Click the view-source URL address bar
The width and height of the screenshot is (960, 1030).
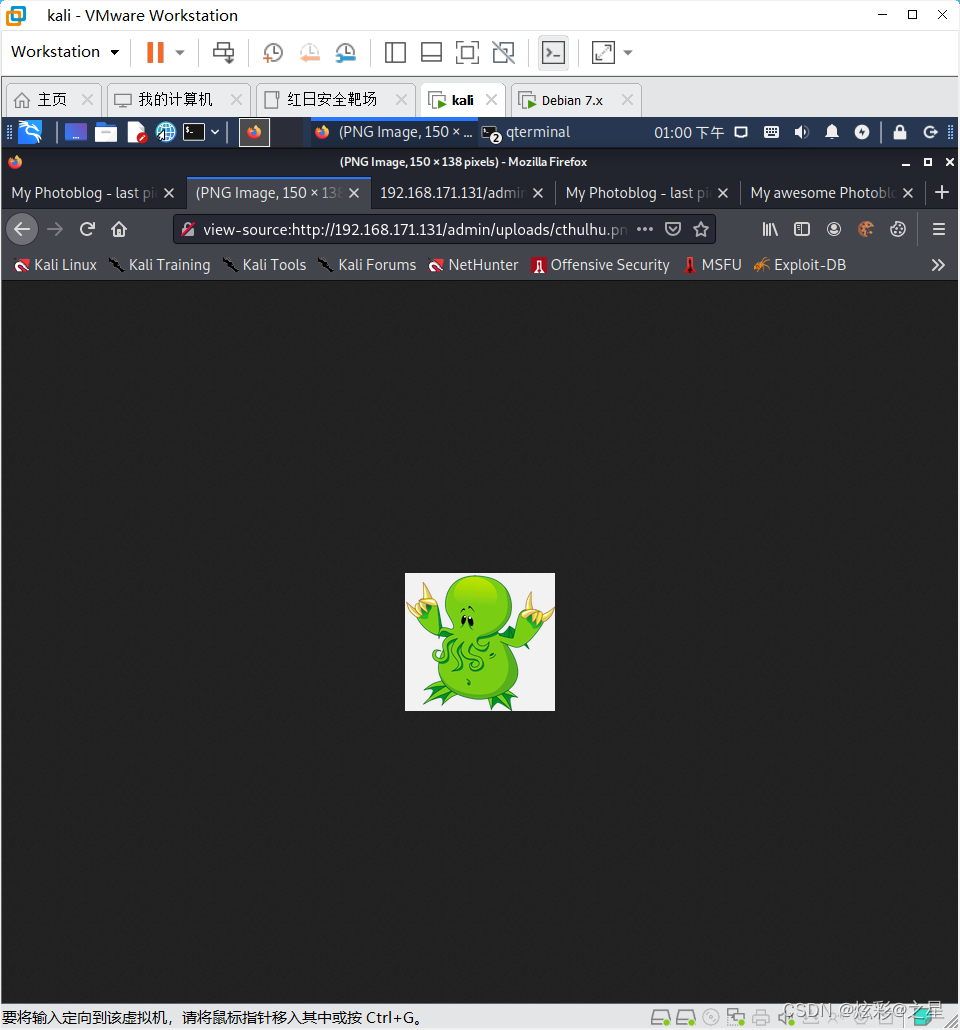(414, 229)
